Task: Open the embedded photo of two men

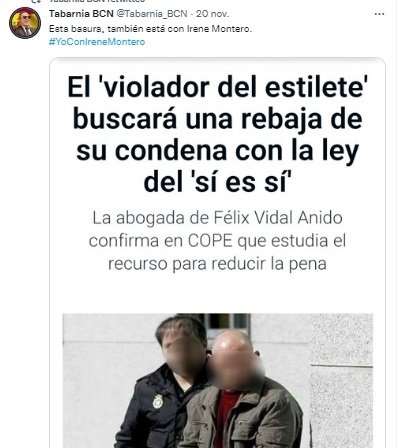Action: (x=218, y=380)
